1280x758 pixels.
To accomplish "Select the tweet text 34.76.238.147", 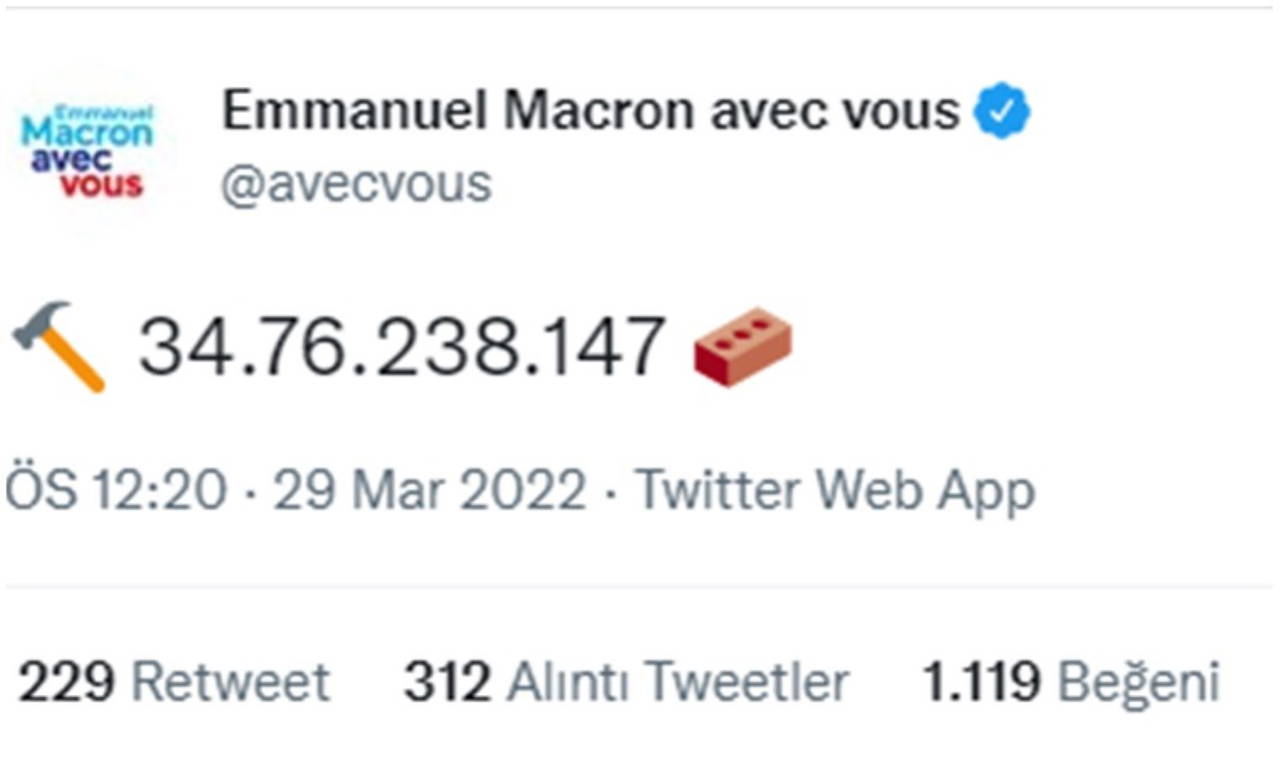I will [x=401, y=347].
